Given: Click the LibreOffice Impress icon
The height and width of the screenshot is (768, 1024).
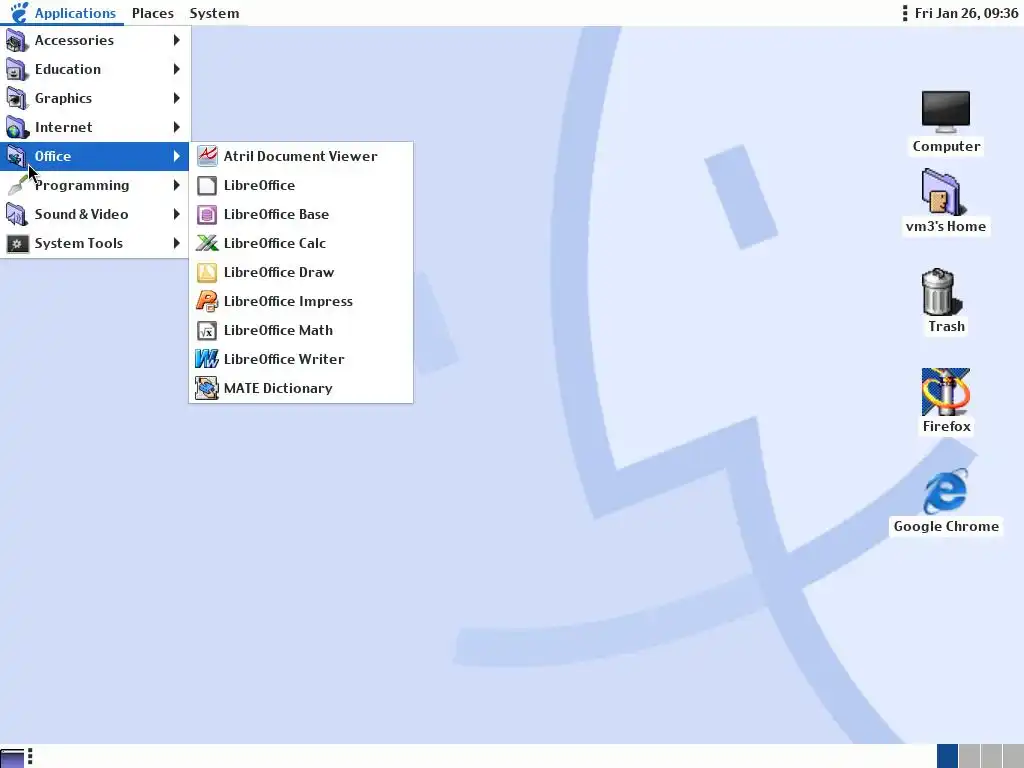Looking at the screenshot, I should coord(207,301).
